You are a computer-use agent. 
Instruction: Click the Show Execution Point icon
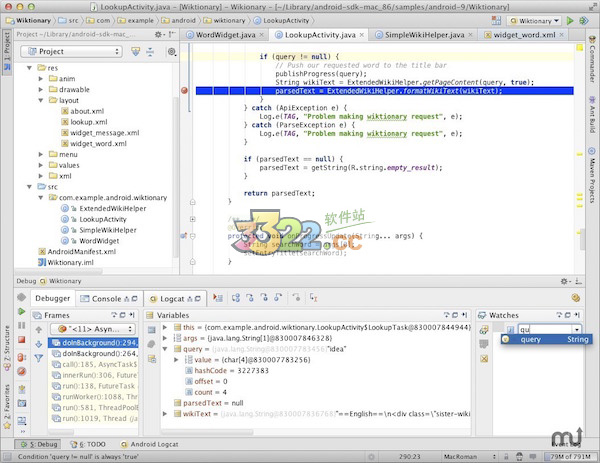[216, 297]
